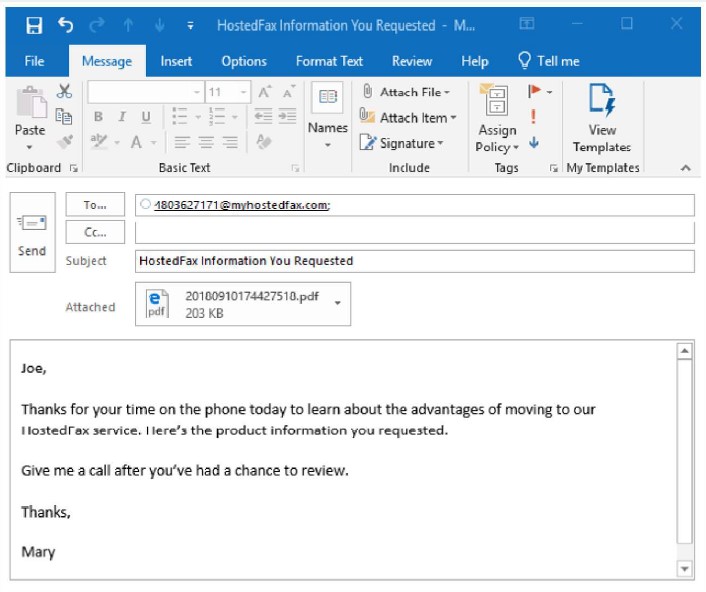Screen dimensions: 706x592
Task: Select the attached PDF file 20180910174427518.pdf
Action: [243, 304]
